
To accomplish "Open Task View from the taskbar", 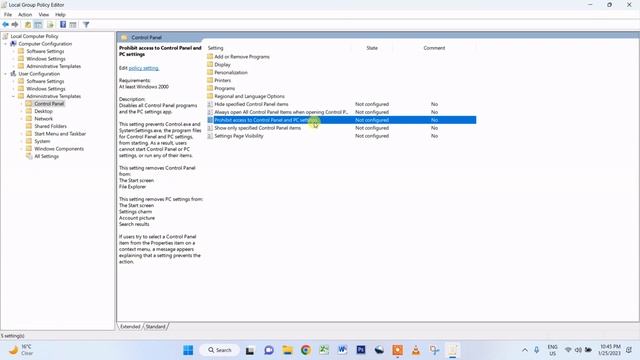I will (x=250, y=350).
